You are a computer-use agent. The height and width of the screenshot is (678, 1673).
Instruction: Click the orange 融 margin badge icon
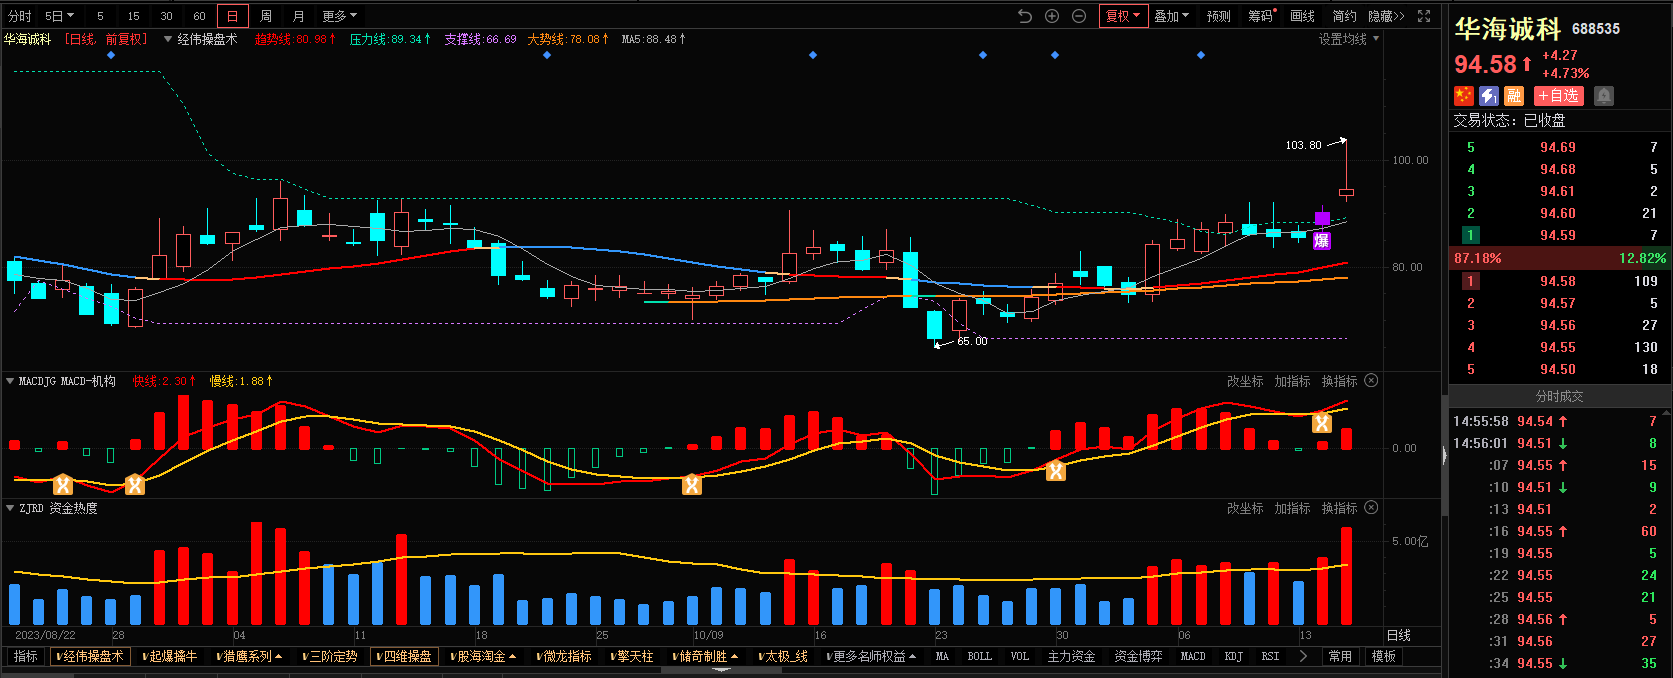point(1514,96)
